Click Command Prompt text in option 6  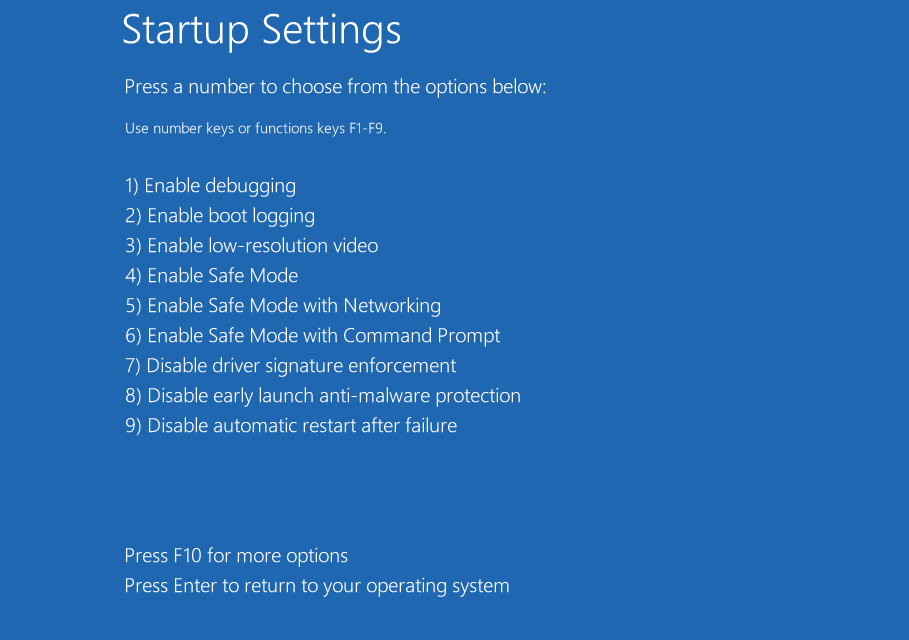point(421,336)
